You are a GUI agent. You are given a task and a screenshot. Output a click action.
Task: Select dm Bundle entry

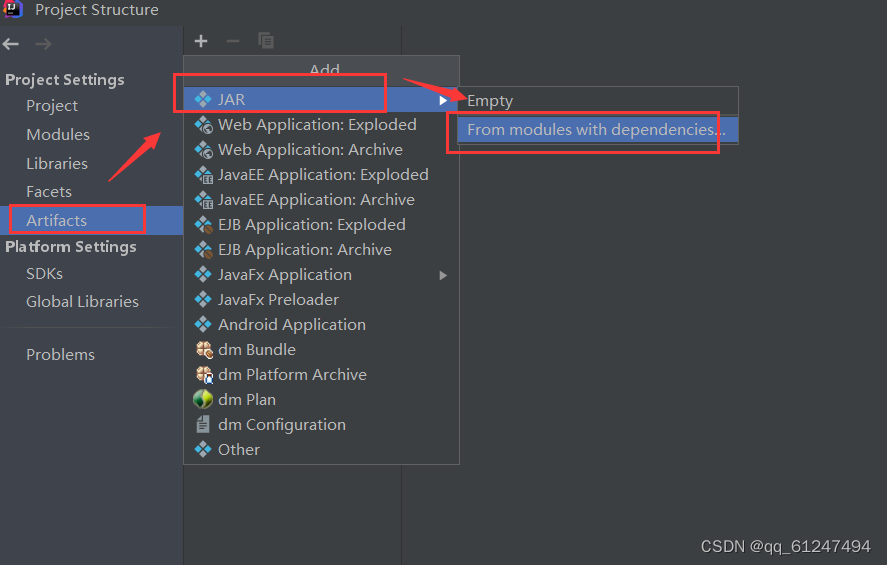pyautogui.click(x=321, y=350)
